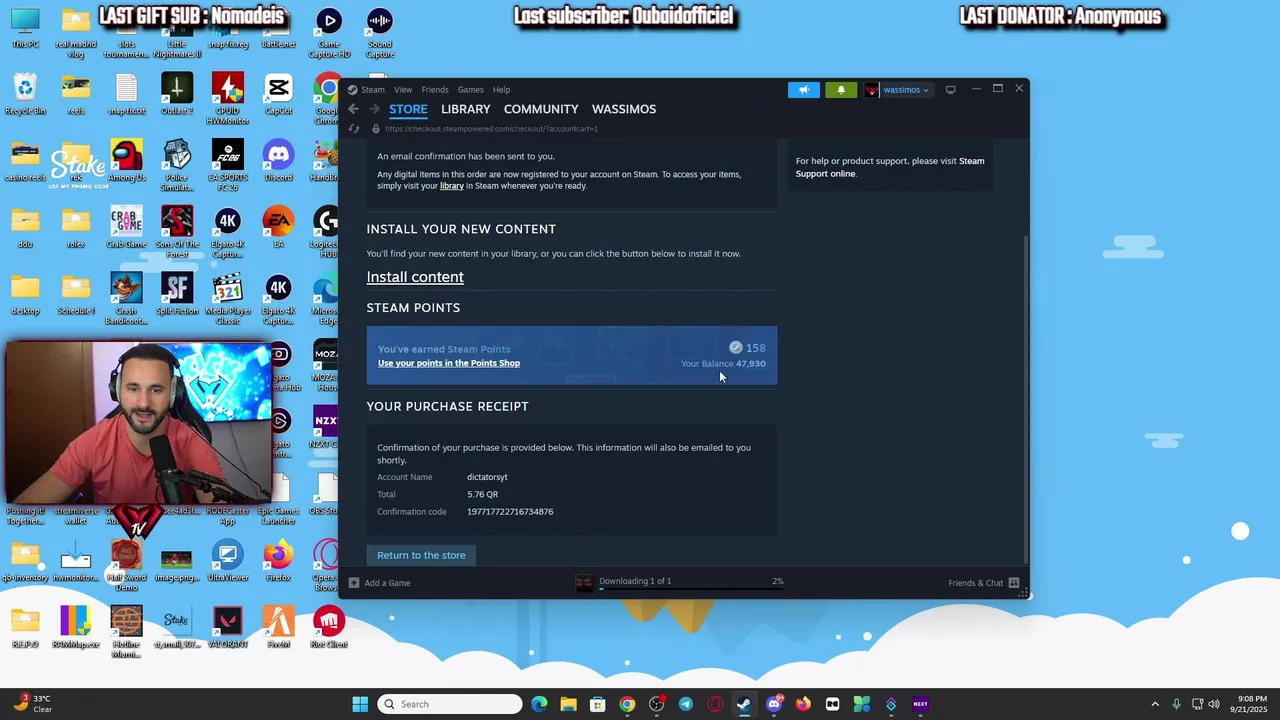Open Outlast 2 desktop shortcut
The image size is (1280, 720).
pos(177,95)
